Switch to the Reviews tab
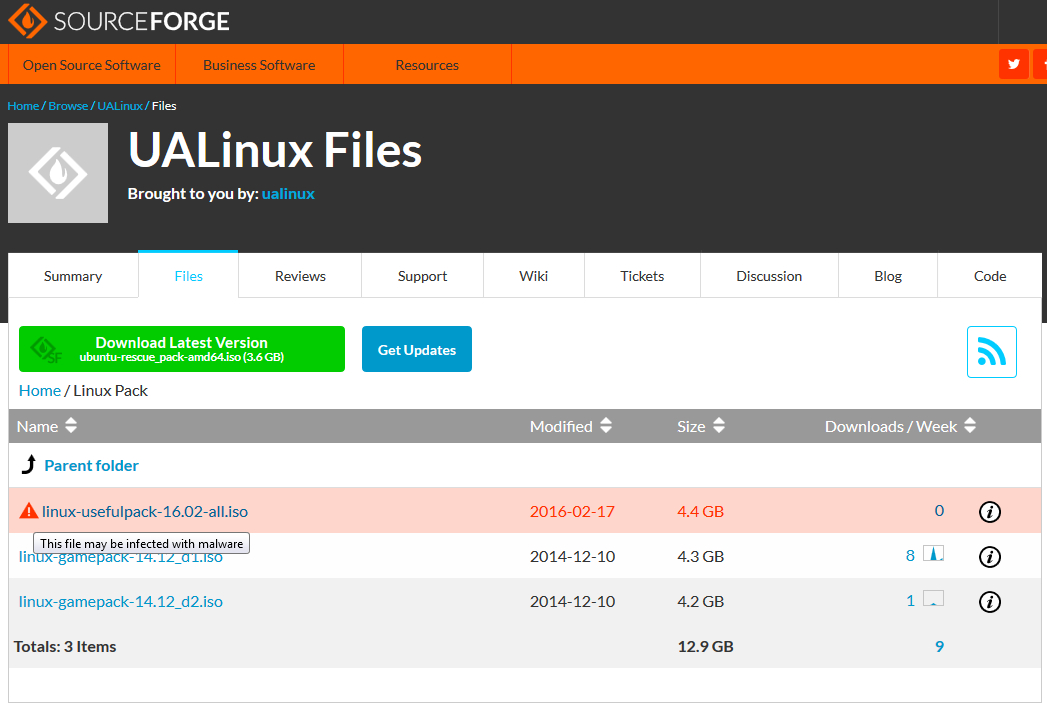Image resolution: width=1047 pixels, height=711 pixels. (x=300, y=276)
